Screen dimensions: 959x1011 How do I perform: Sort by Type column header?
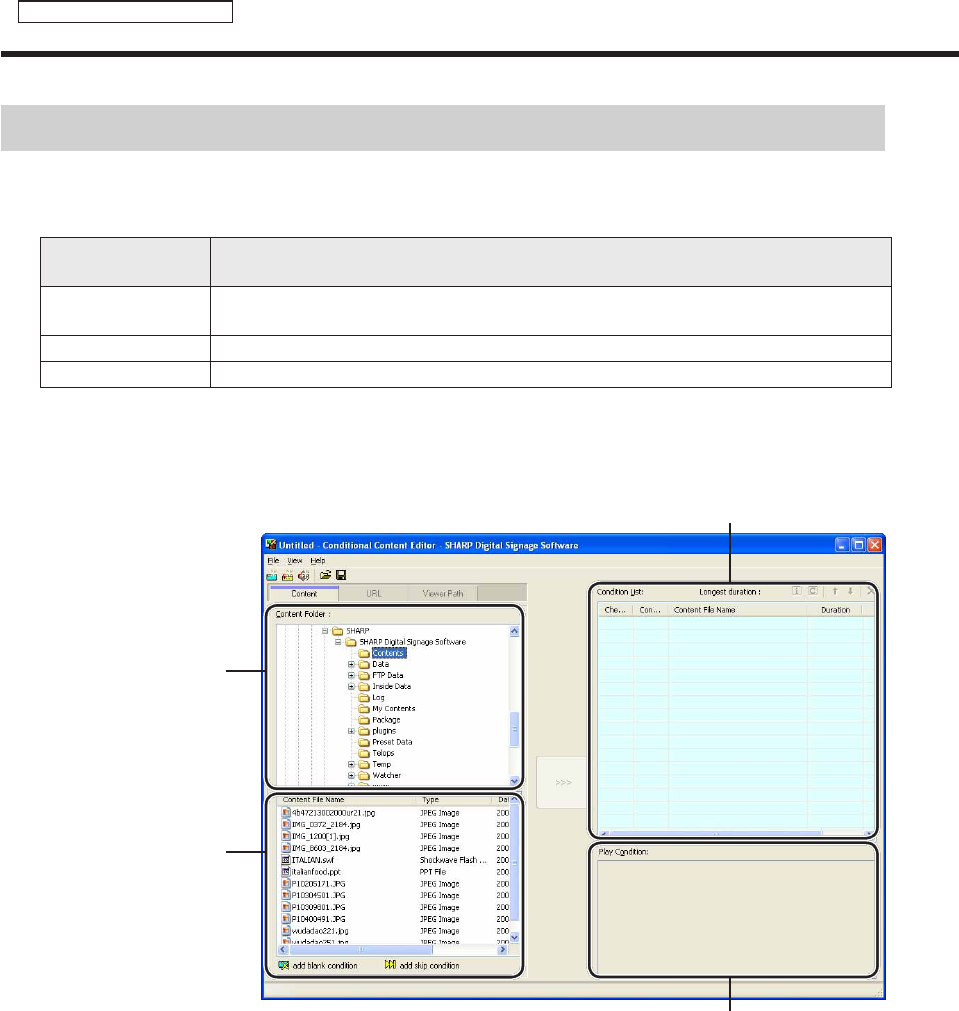[x=453, y=800]
